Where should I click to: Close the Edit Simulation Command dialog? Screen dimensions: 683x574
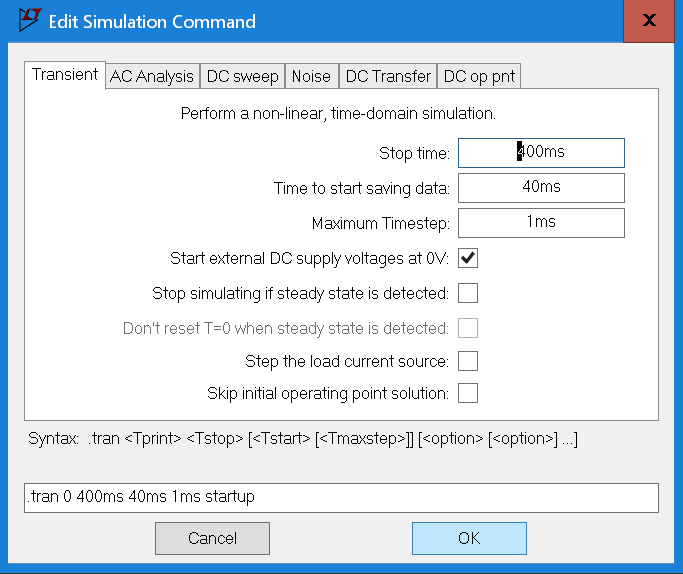point(649,21)
